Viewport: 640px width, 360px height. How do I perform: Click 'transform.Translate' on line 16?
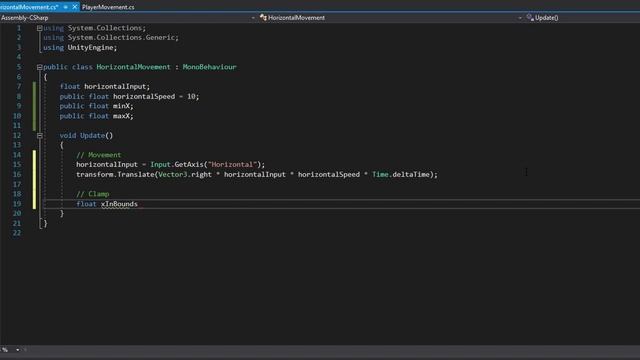pyautogui.click(x=116, y=175)
